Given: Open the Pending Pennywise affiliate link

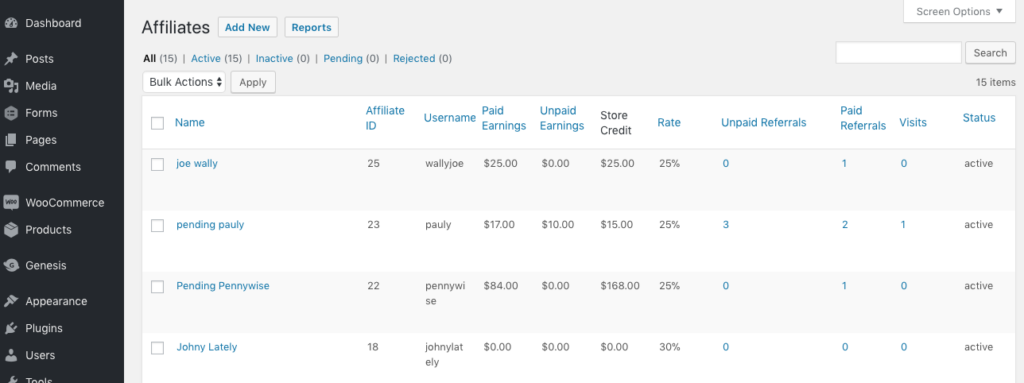Looking at the screenshot, I should (223, 286).
